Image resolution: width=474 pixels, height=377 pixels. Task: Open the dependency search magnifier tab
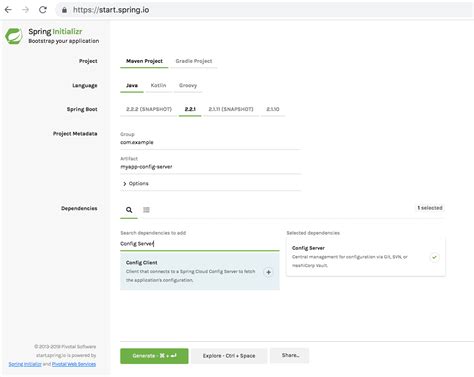click(129, 210)
